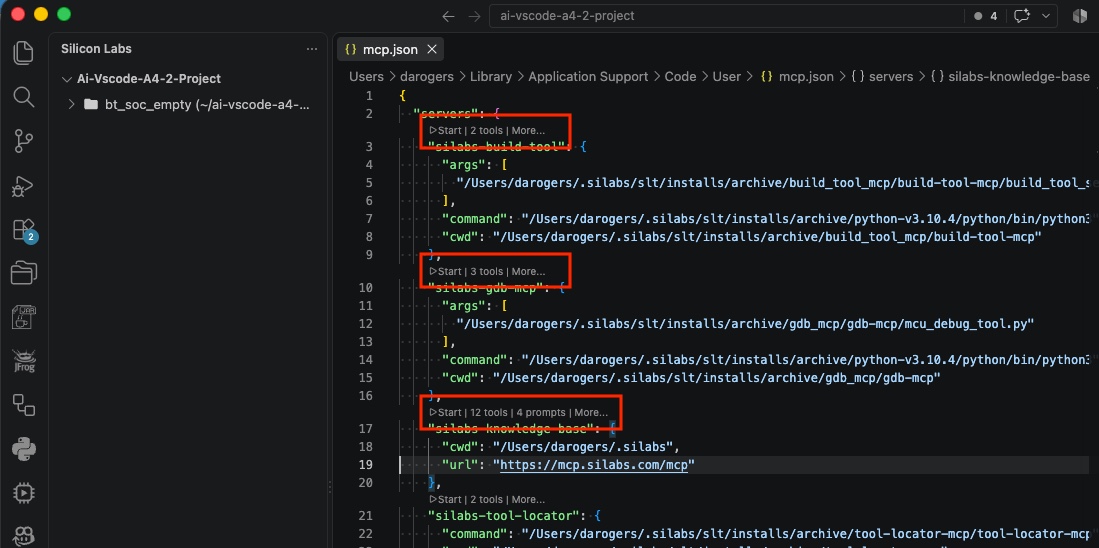The height and width of the screenshot is (548, 1099).
Task: Click "2 tools" code lens above silabs-build-tool
Action: (x=486, y=130)
